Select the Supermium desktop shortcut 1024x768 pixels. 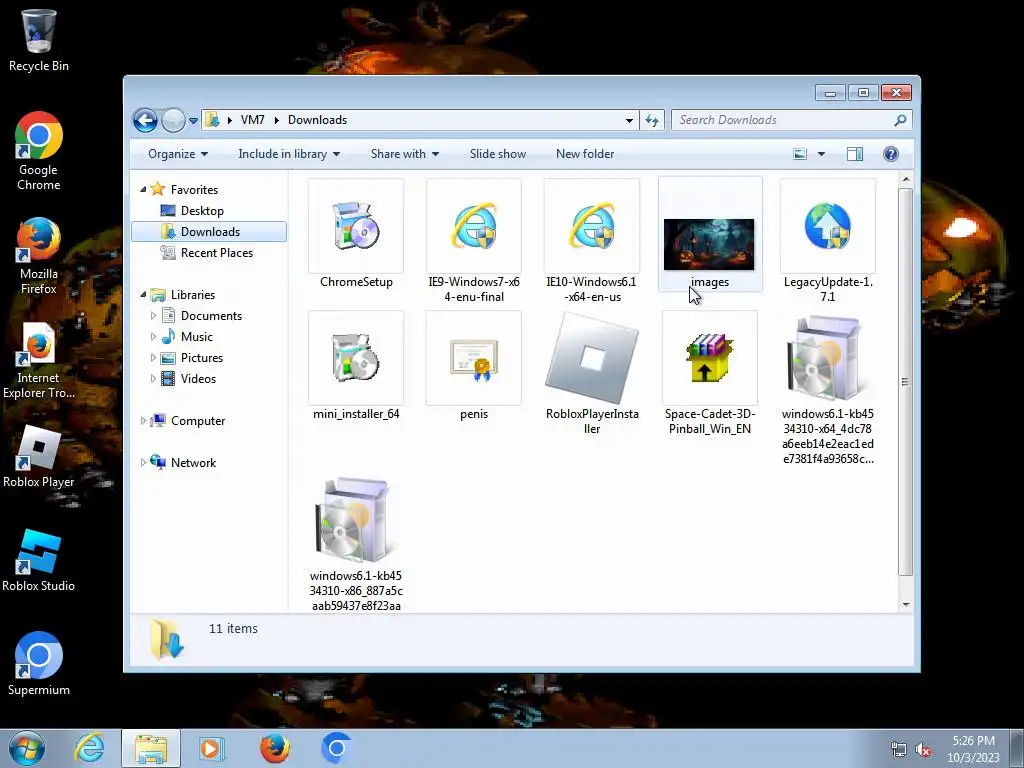[x=39, y=664]
